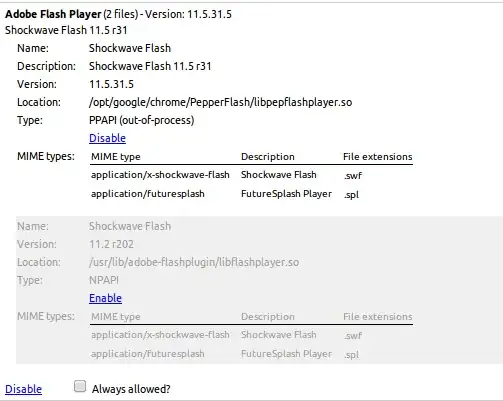Enable the NPAPI Shockwave Flash plugin

[x=105, y=298]
